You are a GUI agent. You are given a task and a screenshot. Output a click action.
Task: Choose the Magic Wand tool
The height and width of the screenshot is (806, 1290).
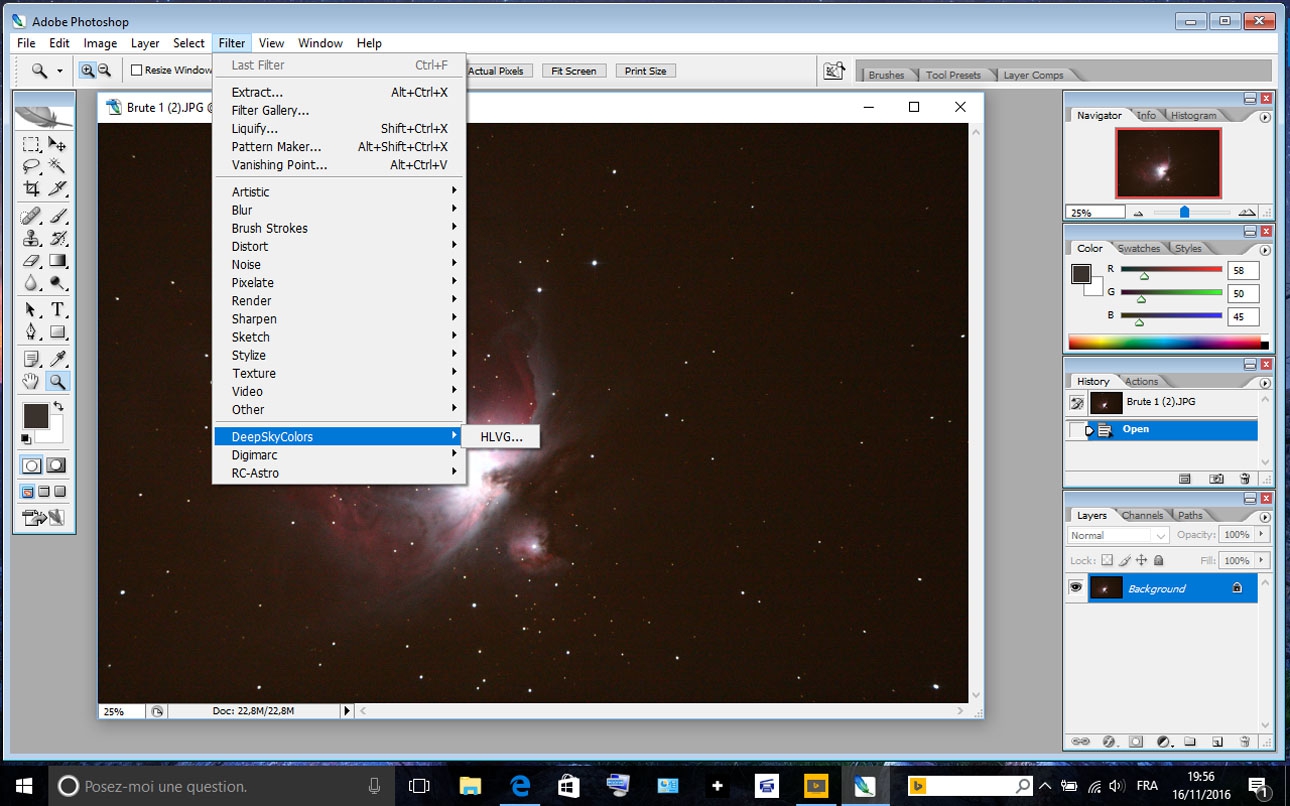tap(58, 167)
